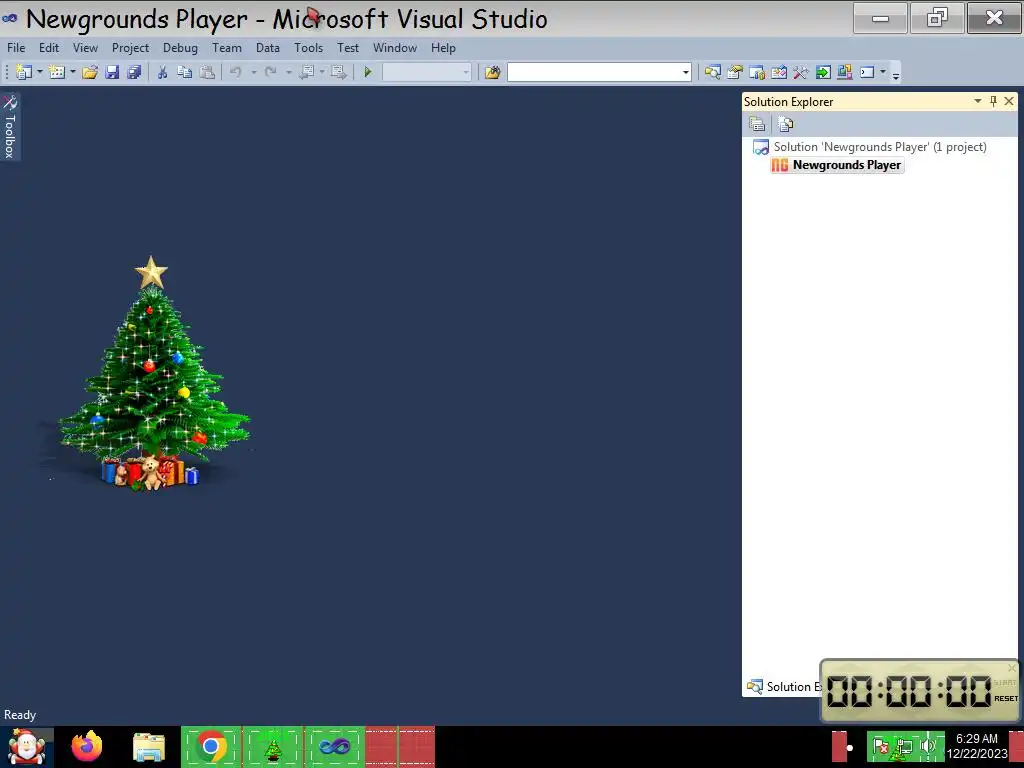Click the Properties Window toolbar icon

coord(735,72)
